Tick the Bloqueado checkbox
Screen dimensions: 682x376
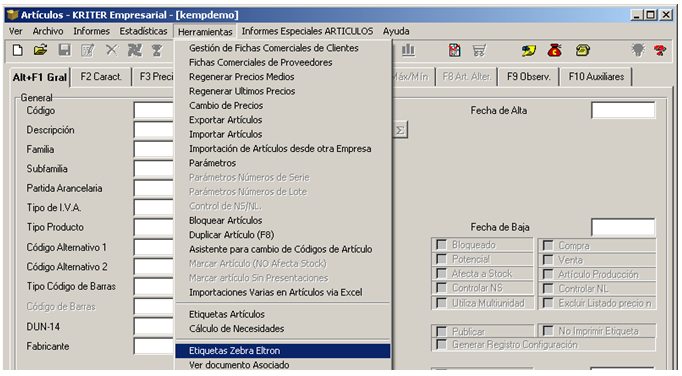[x=441, y=245]
